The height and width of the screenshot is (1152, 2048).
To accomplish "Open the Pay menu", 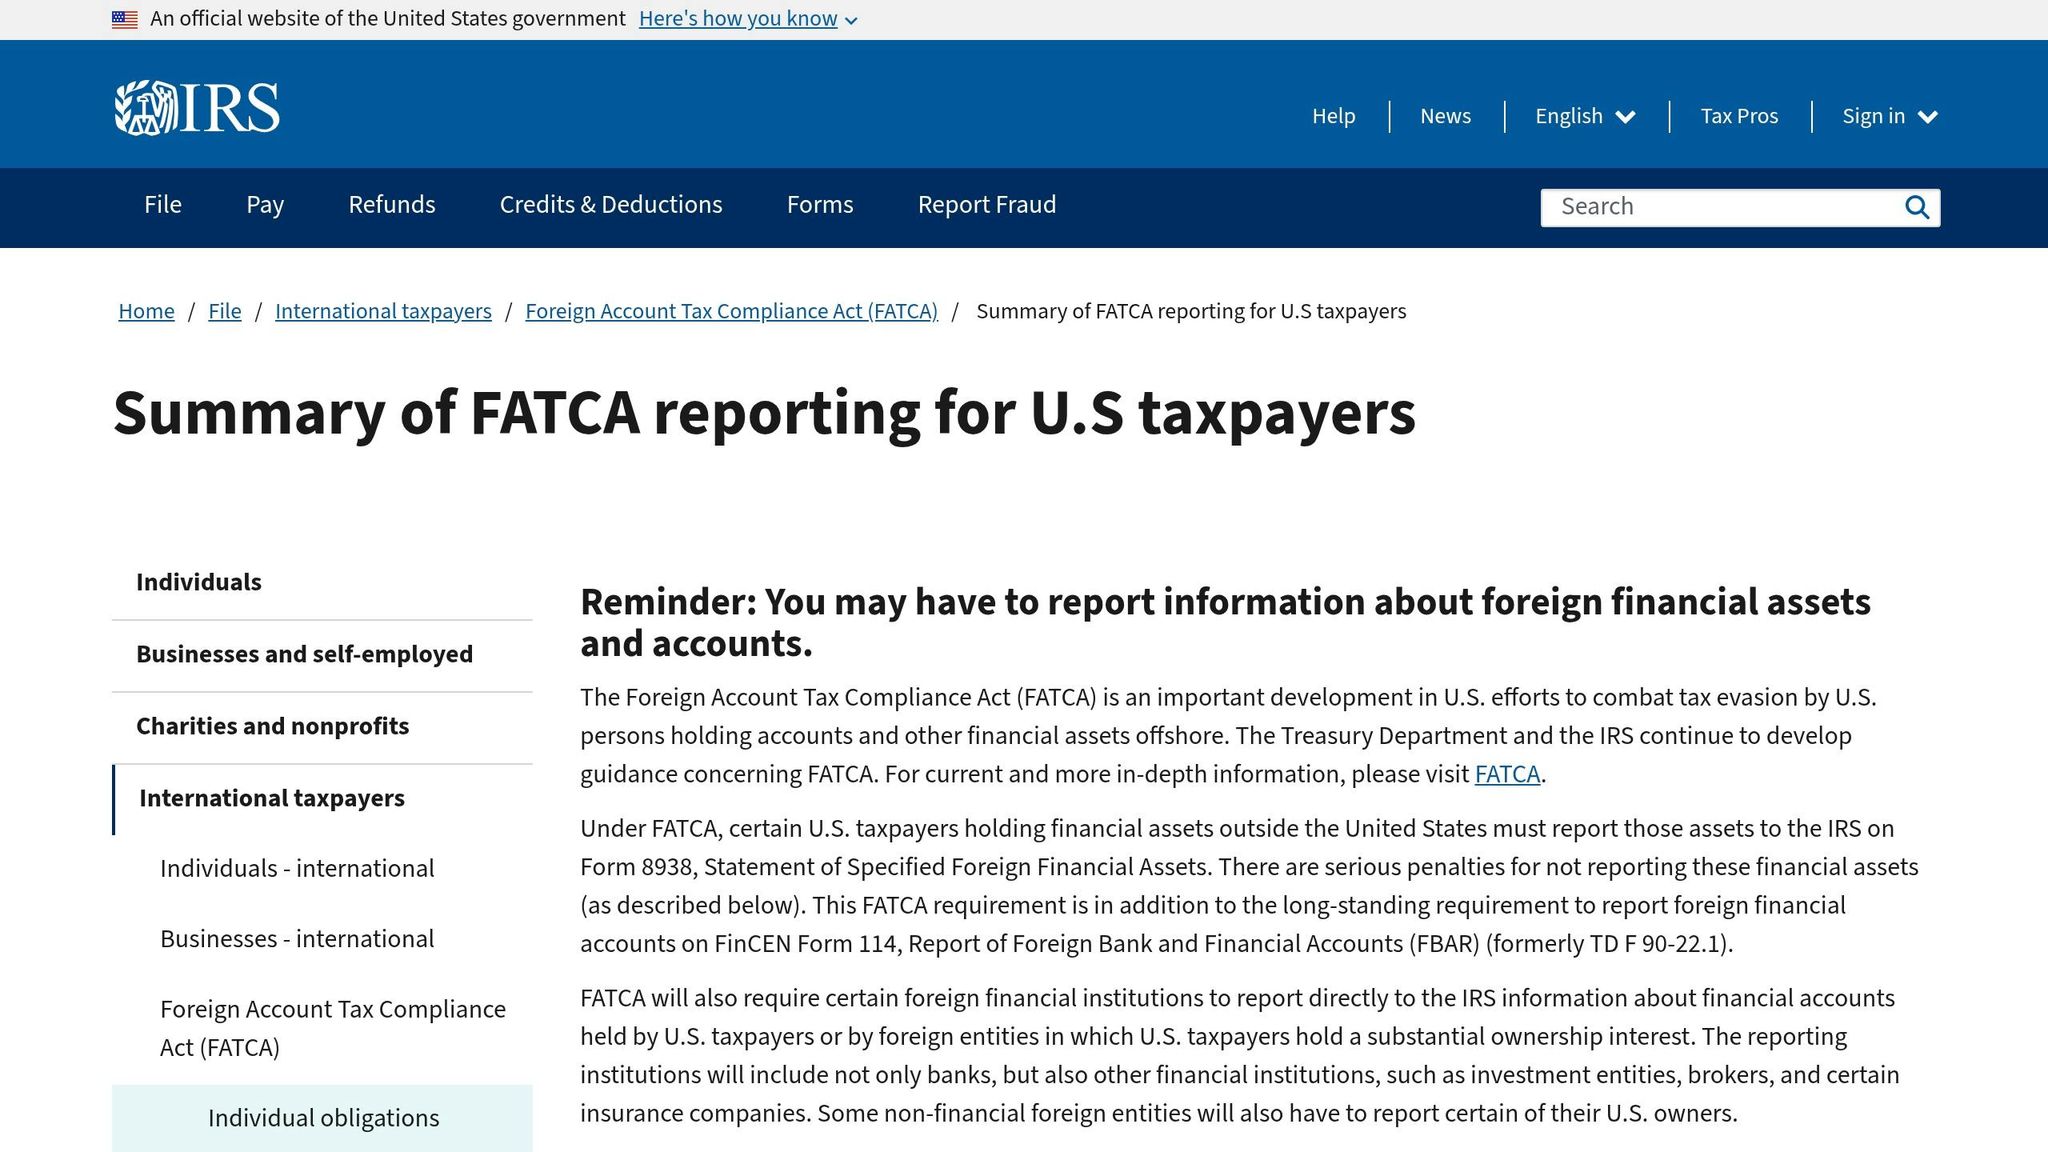I will [265, 205].
